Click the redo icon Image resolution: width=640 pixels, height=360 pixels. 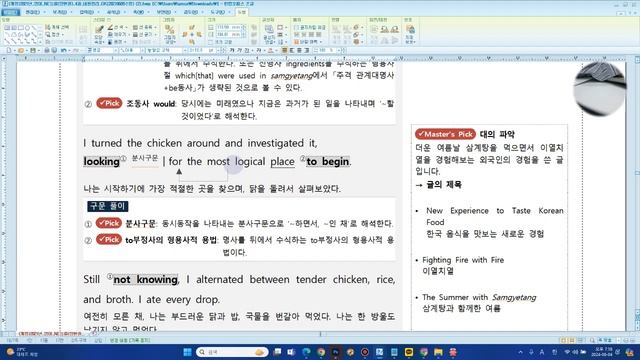click(x=76, y=51)
